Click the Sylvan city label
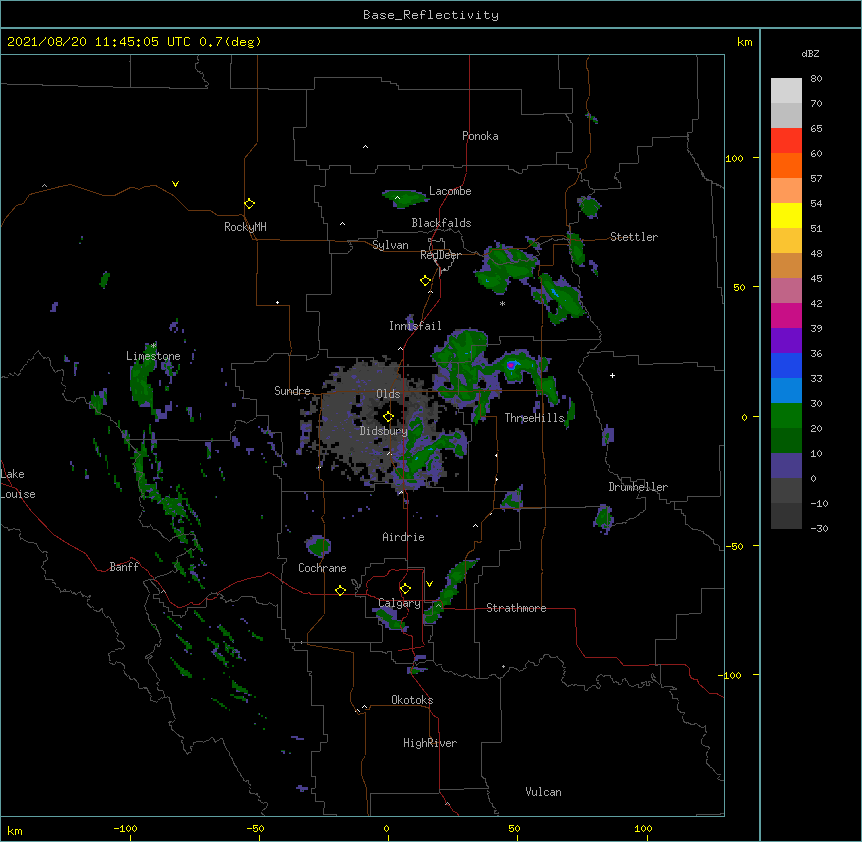Viewport: 862px width, 842px height. tap(390, 245)
